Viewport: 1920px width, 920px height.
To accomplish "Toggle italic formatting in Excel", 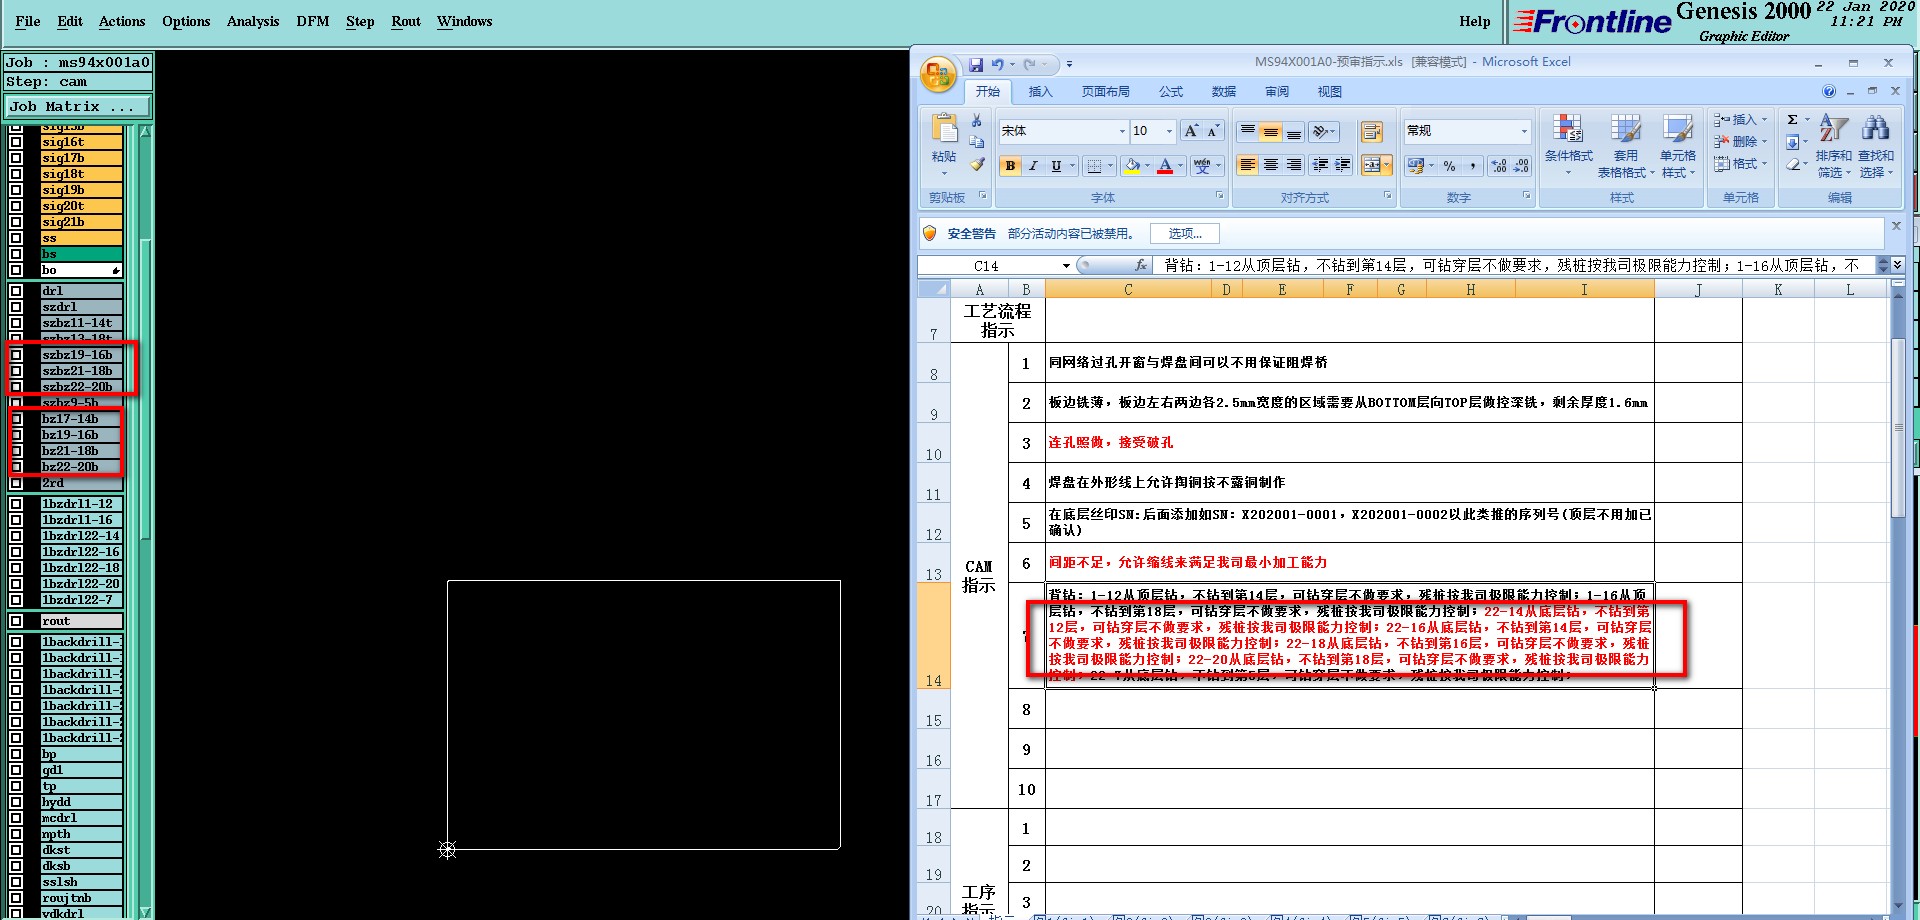I will pos(1033,166).
